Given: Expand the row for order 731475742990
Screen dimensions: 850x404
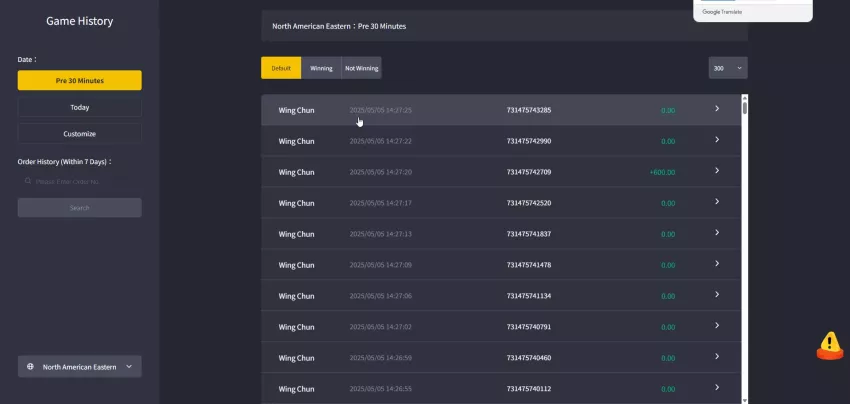Looking at the screenshot, I should [500, 141].
